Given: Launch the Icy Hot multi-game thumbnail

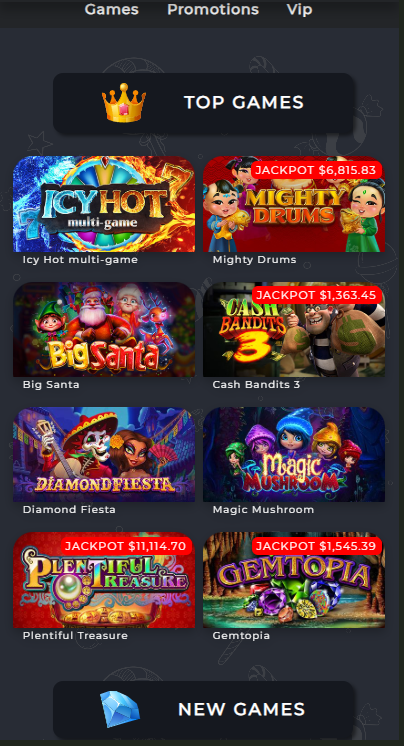Looking at the screenshot, I should 104,204.
